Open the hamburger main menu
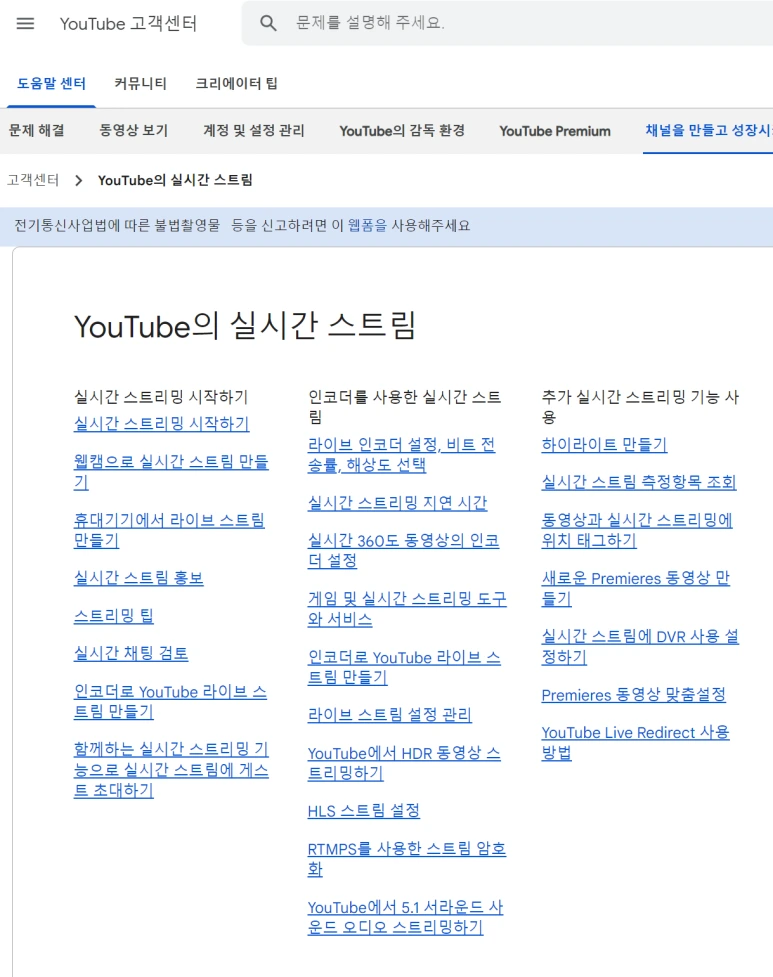 tap(25, 24)
